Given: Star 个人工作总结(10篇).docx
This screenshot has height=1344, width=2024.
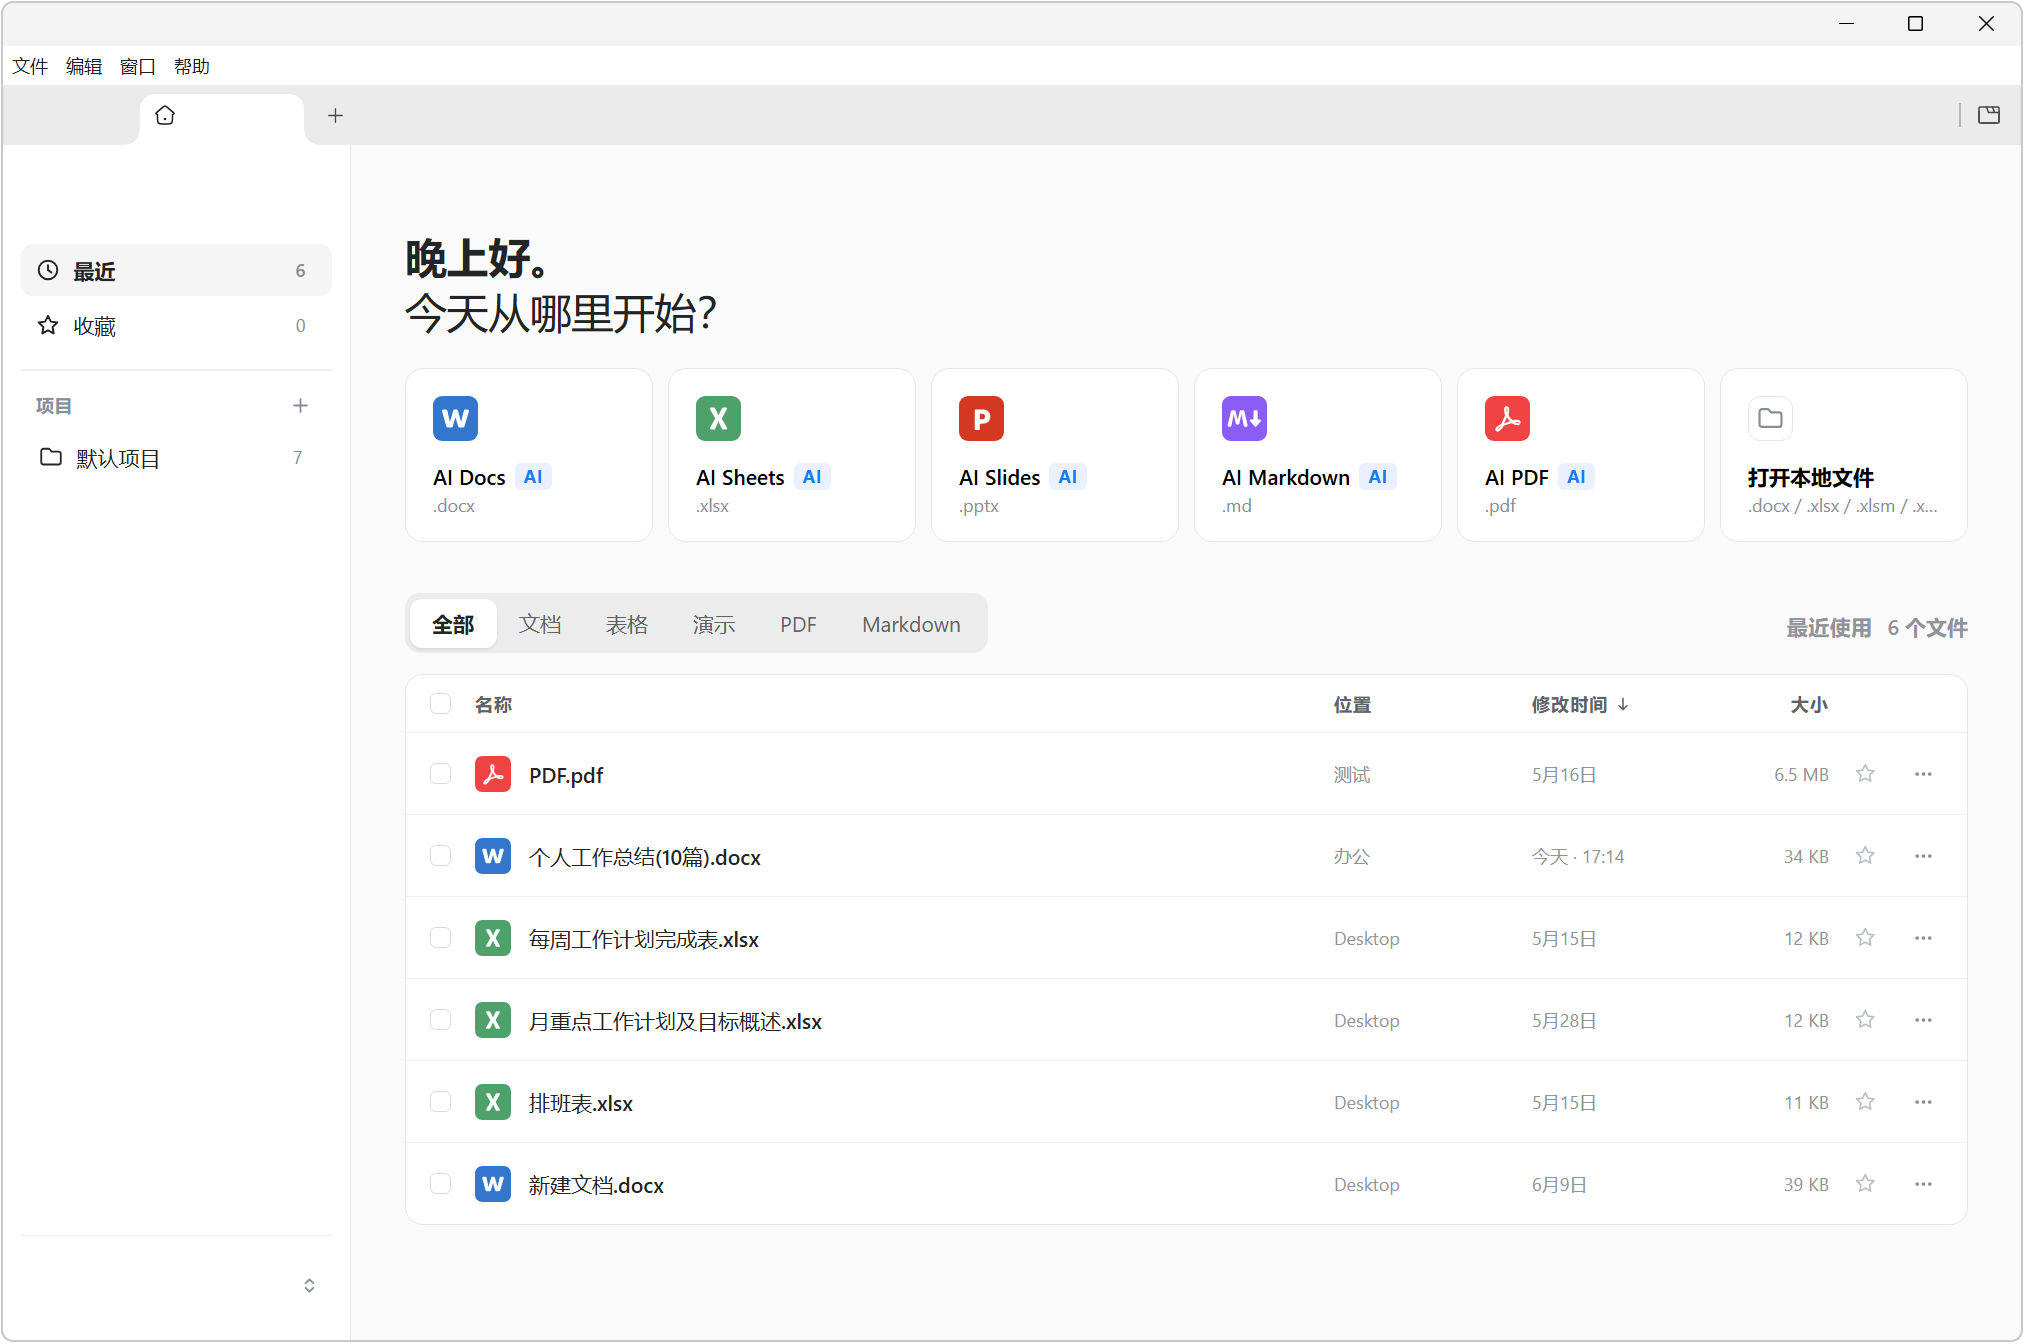Looking at the screenshot, I should [x=1865, y=856].
